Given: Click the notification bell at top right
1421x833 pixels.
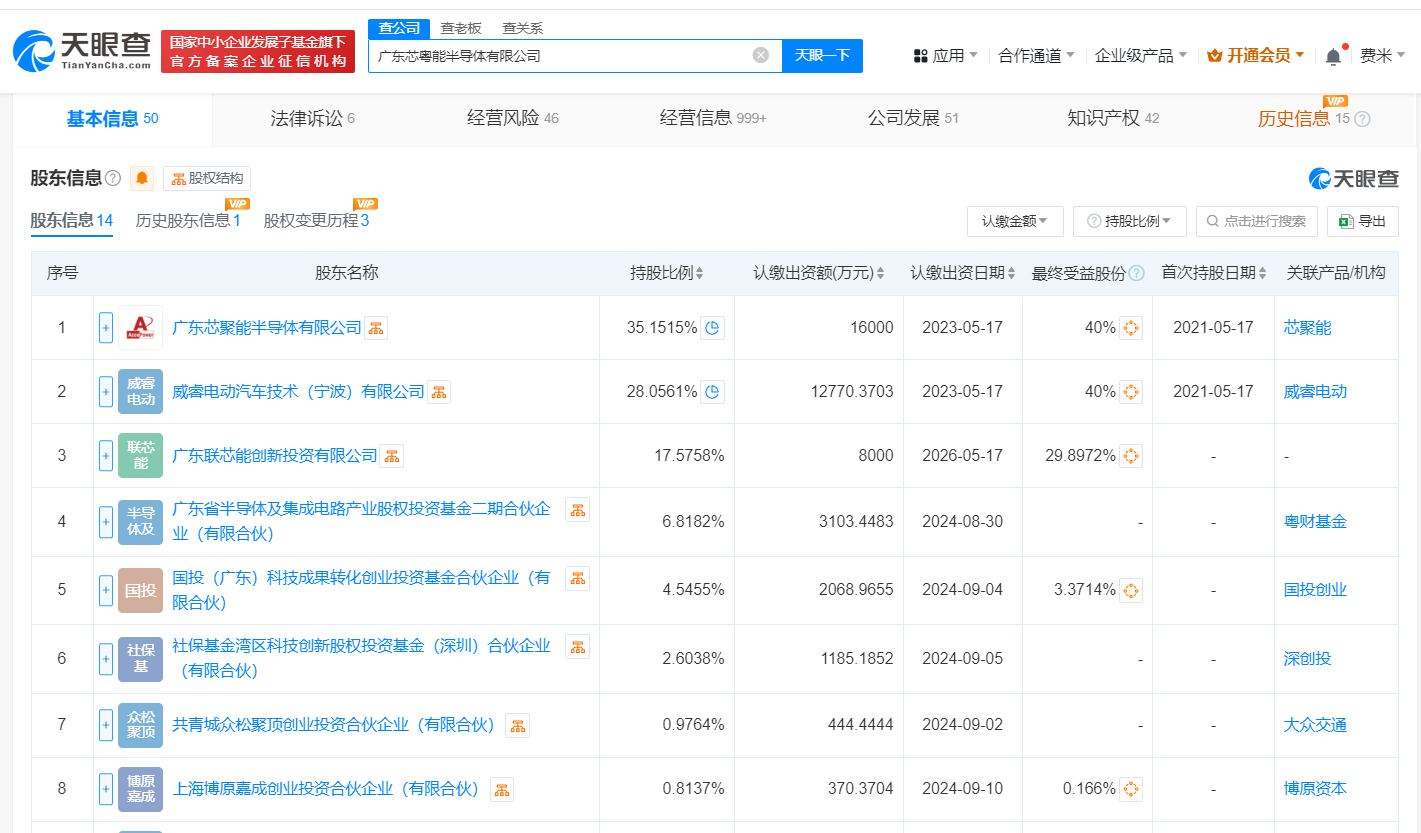Looking at the screenshot, I should click(1332, 55).
